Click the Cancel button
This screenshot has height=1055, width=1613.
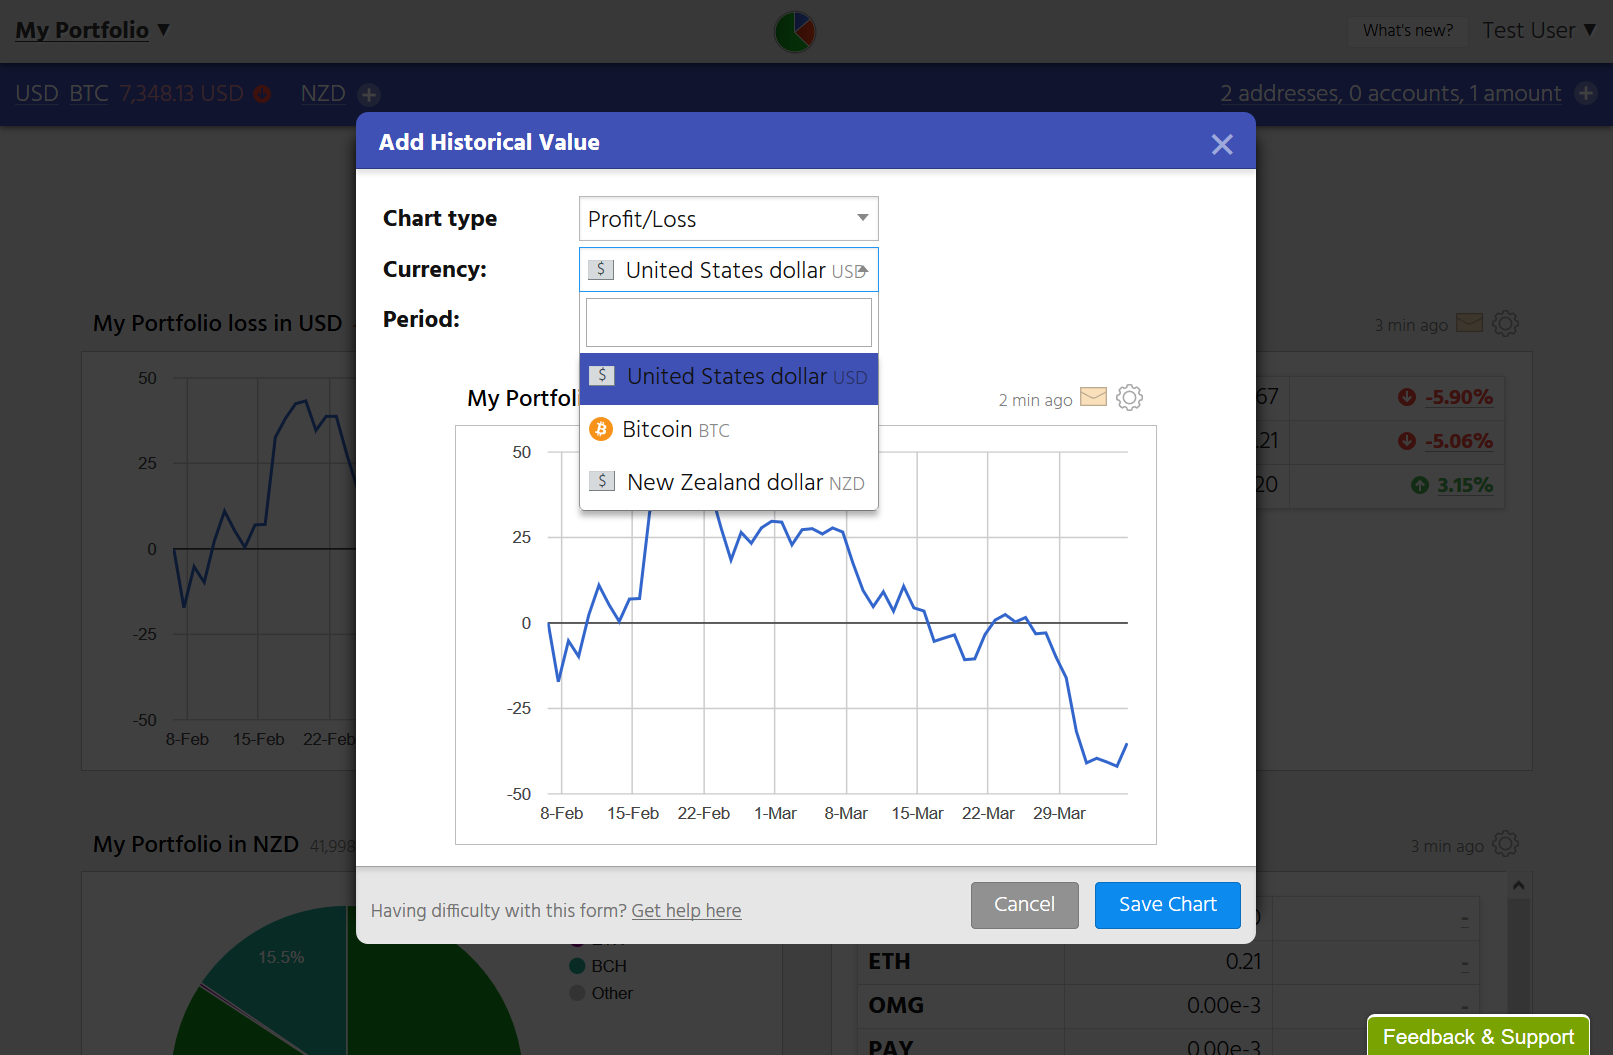click(1024, 905)
